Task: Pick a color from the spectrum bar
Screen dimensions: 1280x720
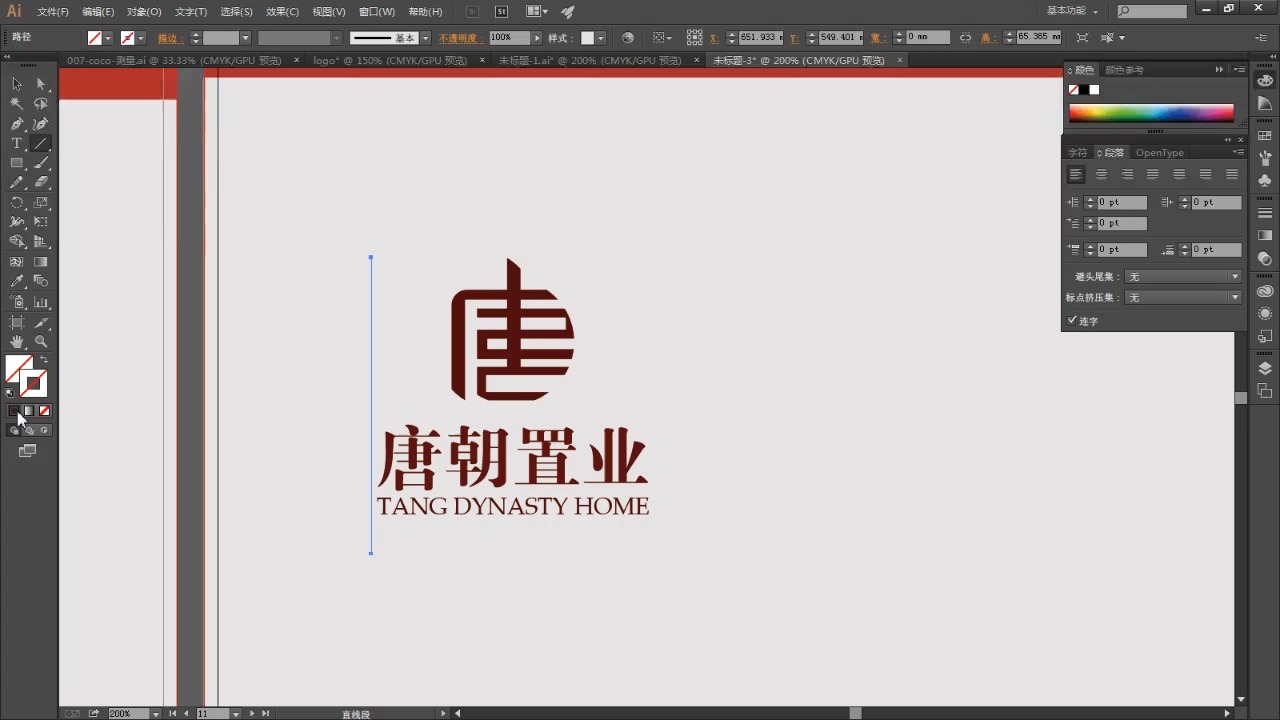Action: (1151, 113)
